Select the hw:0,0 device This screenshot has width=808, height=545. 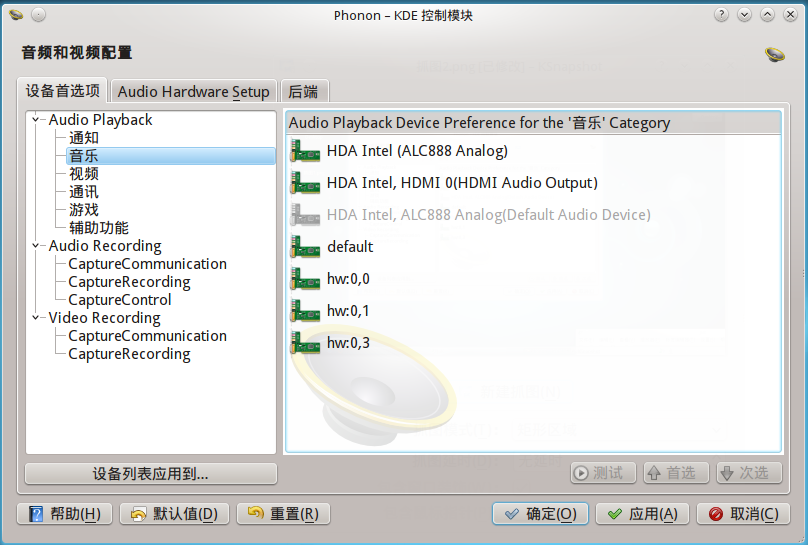(x=348, y=279)
